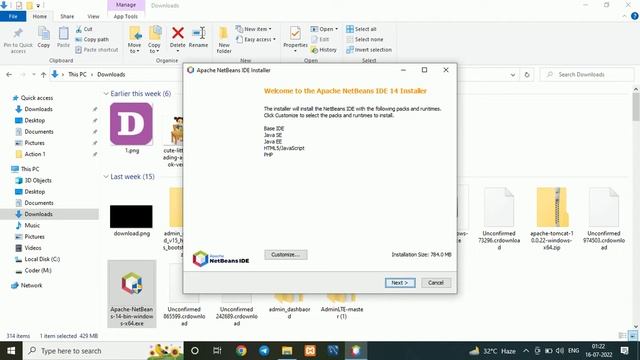Open the Open dropdown in ribbon
The height and width of the screenshot is (360, 640).
tap(324, 29)
